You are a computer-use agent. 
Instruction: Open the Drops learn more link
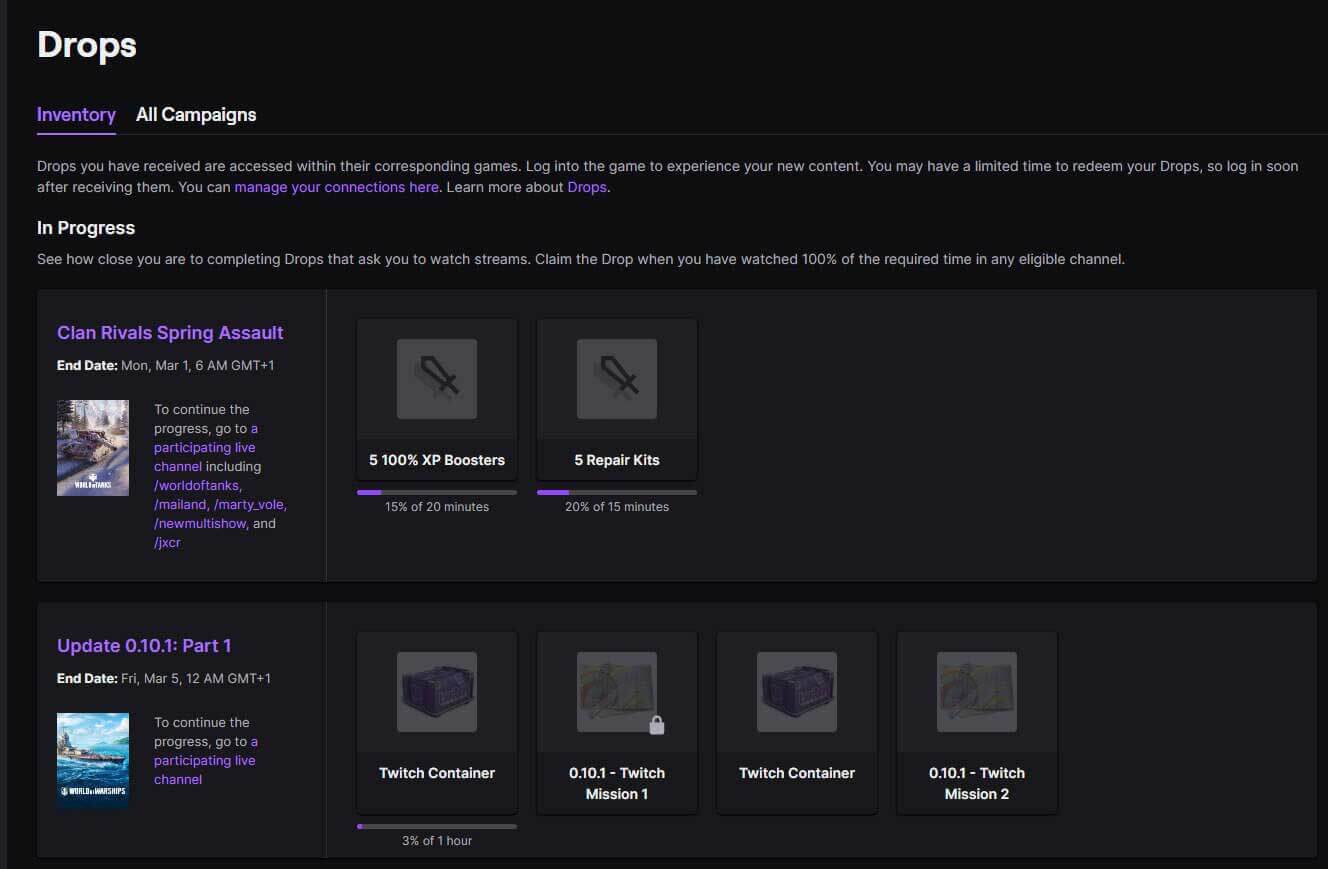[587, 187]
